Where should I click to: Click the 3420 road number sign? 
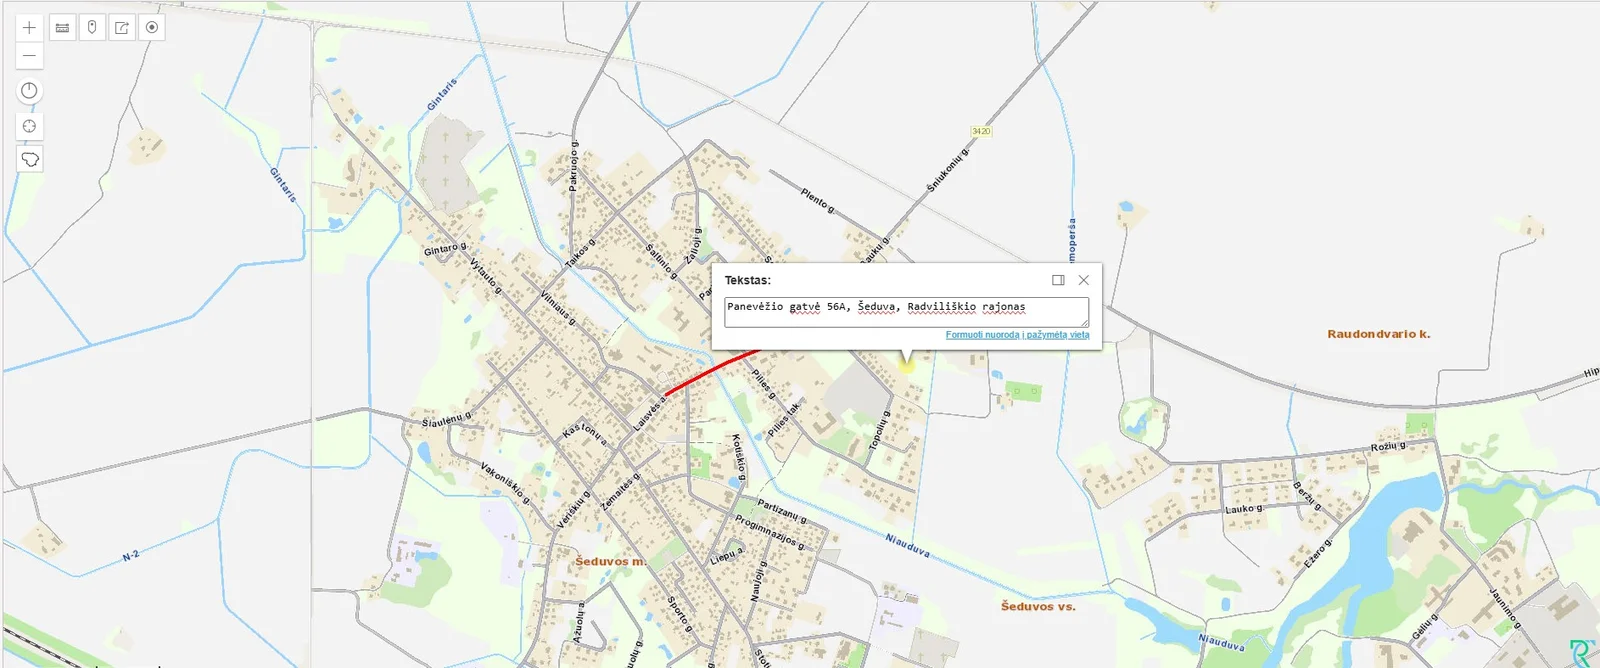point(981,131)
